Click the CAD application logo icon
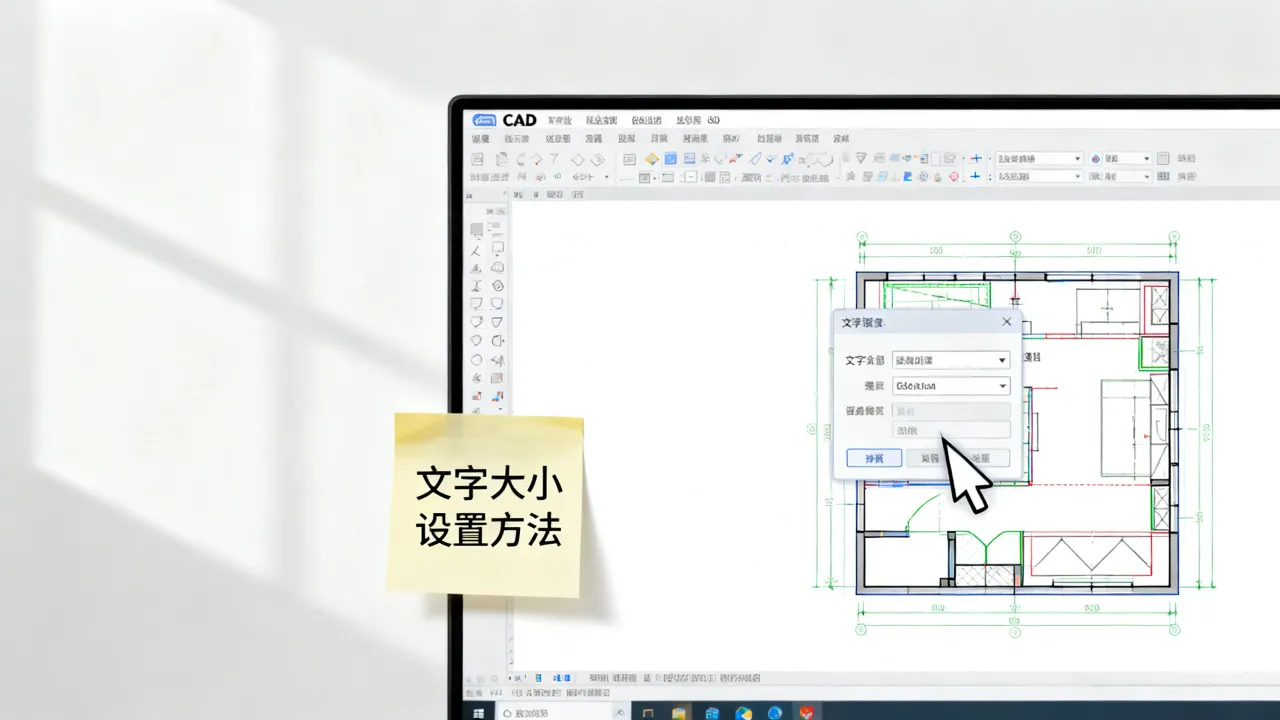The image size is (1280, 720). point(484,120)
